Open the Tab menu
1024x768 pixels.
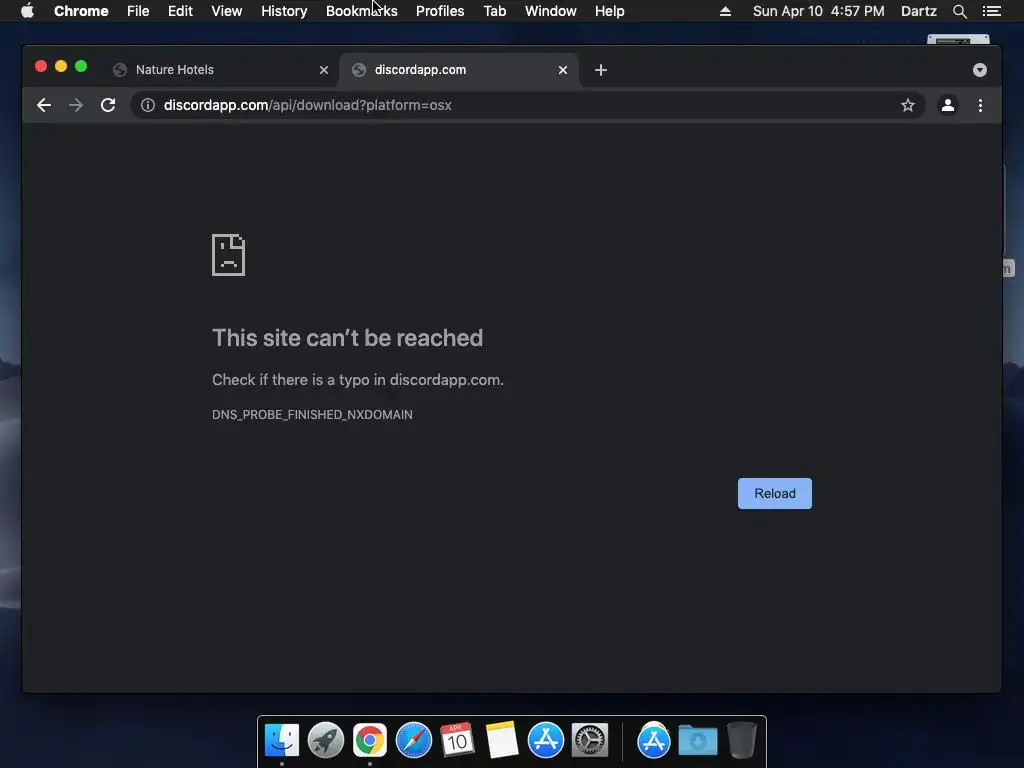495,11
